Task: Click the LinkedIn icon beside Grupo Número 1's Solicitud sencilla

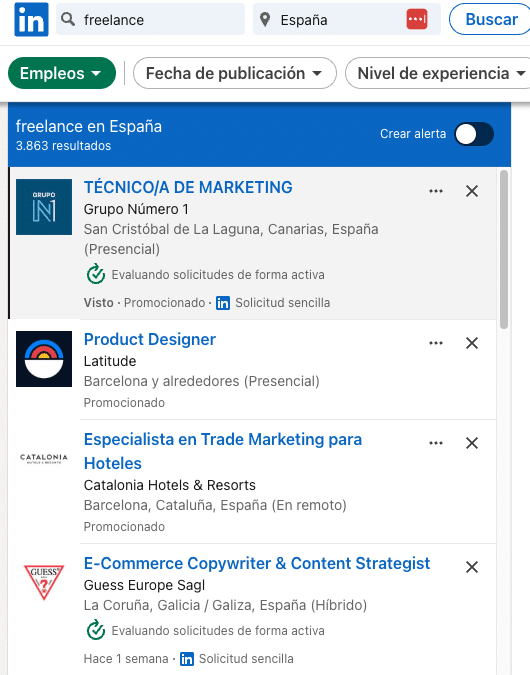Action: pyautogui.click(x=223, y=303)
